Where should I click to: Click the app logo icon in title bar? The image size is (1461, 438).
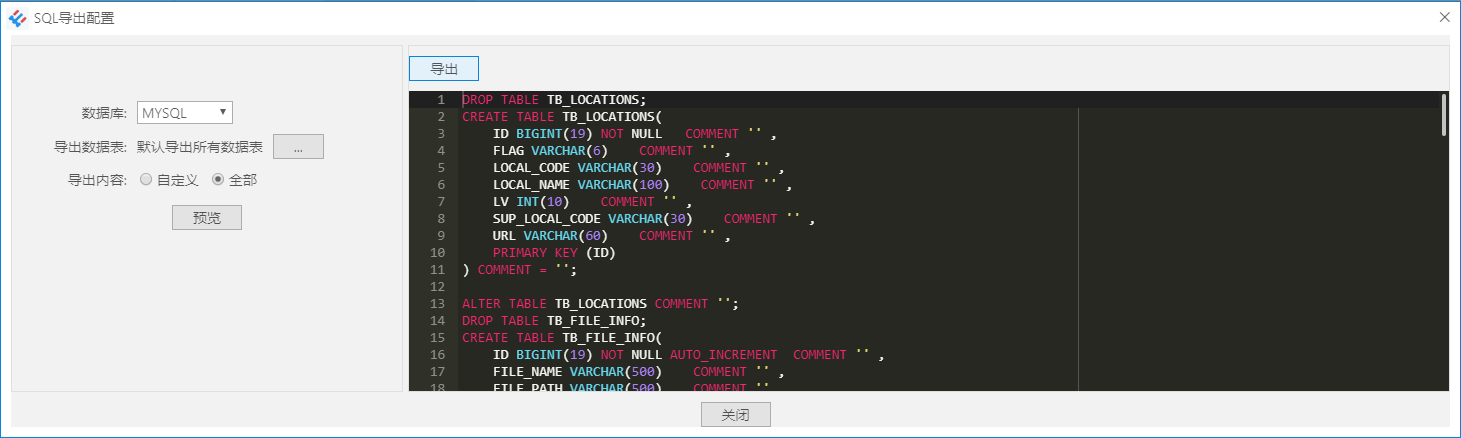coord(18,18)
